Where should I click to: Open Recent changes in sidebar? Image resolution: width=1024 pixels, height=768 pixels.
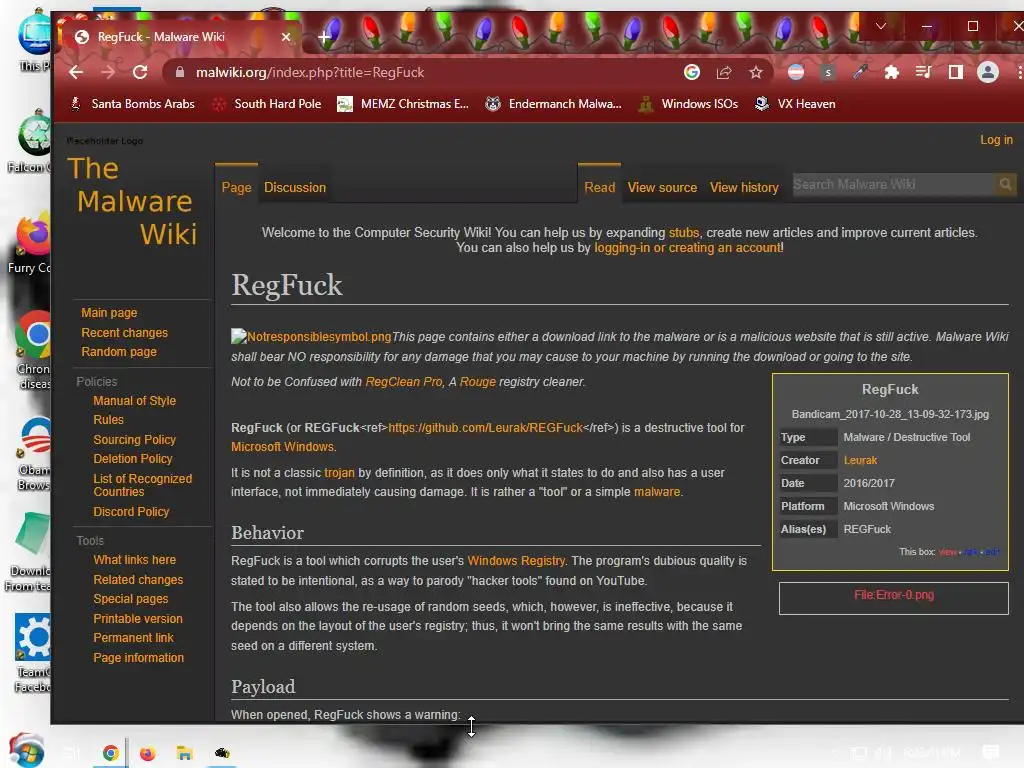(124, 332)
